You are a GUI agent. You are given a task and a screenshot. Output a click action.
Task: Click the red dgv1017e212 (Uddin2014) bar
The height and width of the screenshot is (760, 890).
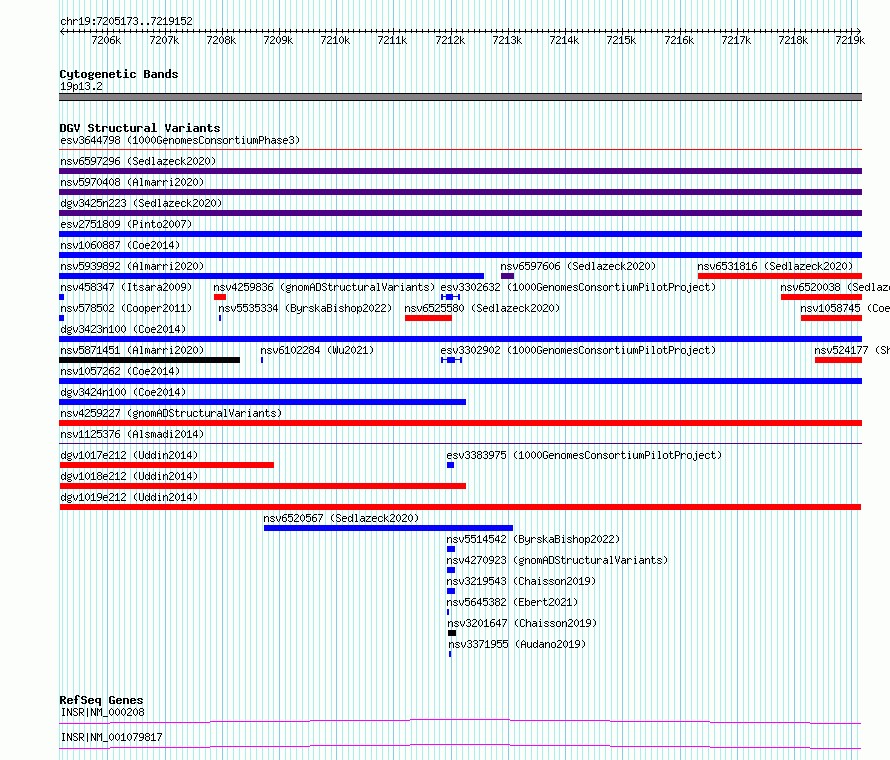click(x=167, y=465)
